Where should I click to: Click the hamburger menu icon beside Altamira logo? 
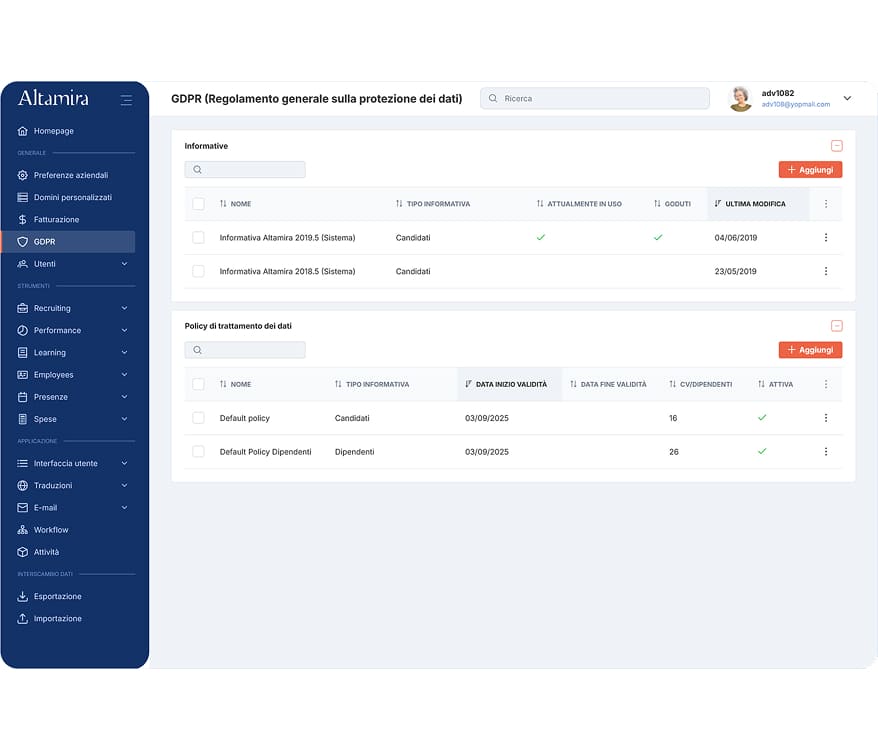[x=126, y=99]
